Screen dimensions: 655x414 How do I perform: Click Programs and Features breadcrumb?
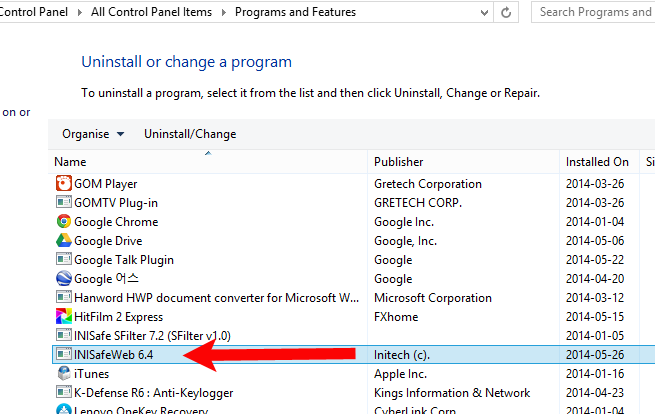295,12
